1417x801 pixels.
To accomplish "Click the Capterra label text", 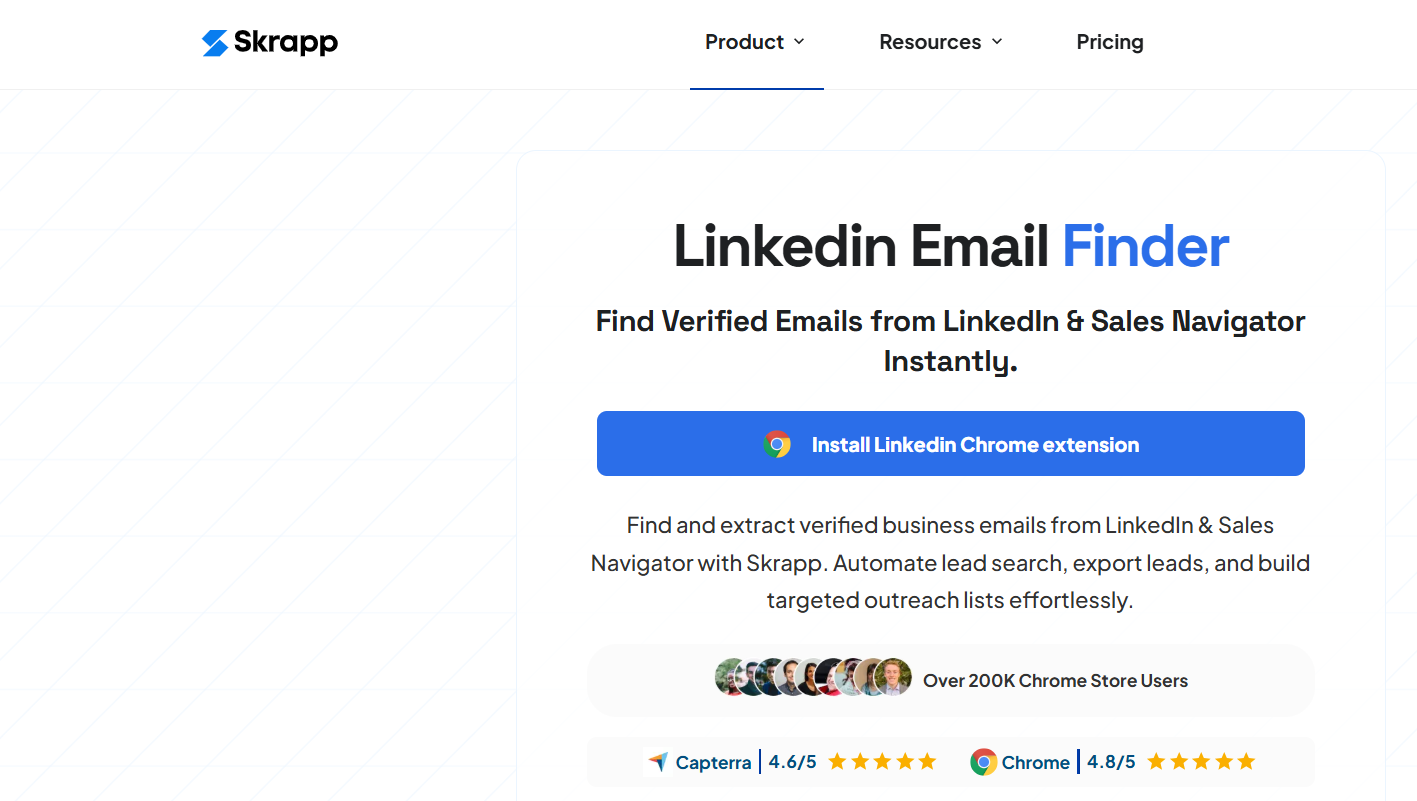I will (713, 762).
